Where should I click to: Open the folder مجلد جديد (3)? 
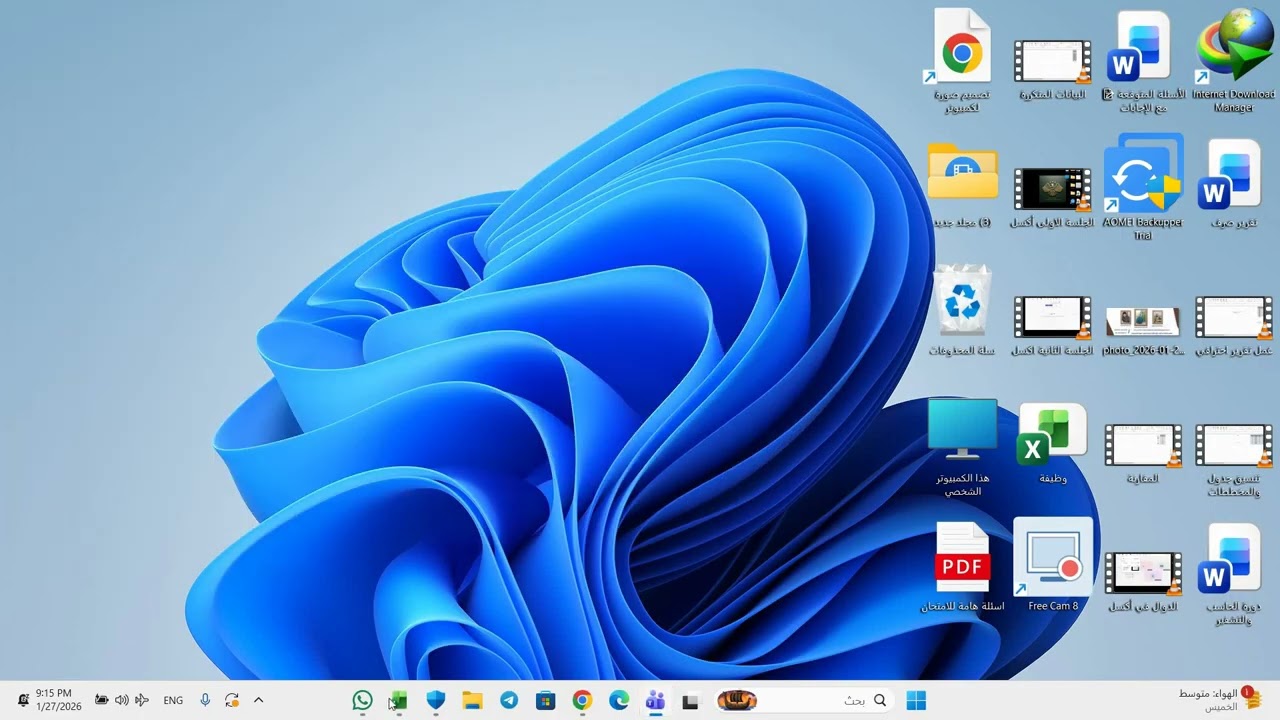point(961,187)
